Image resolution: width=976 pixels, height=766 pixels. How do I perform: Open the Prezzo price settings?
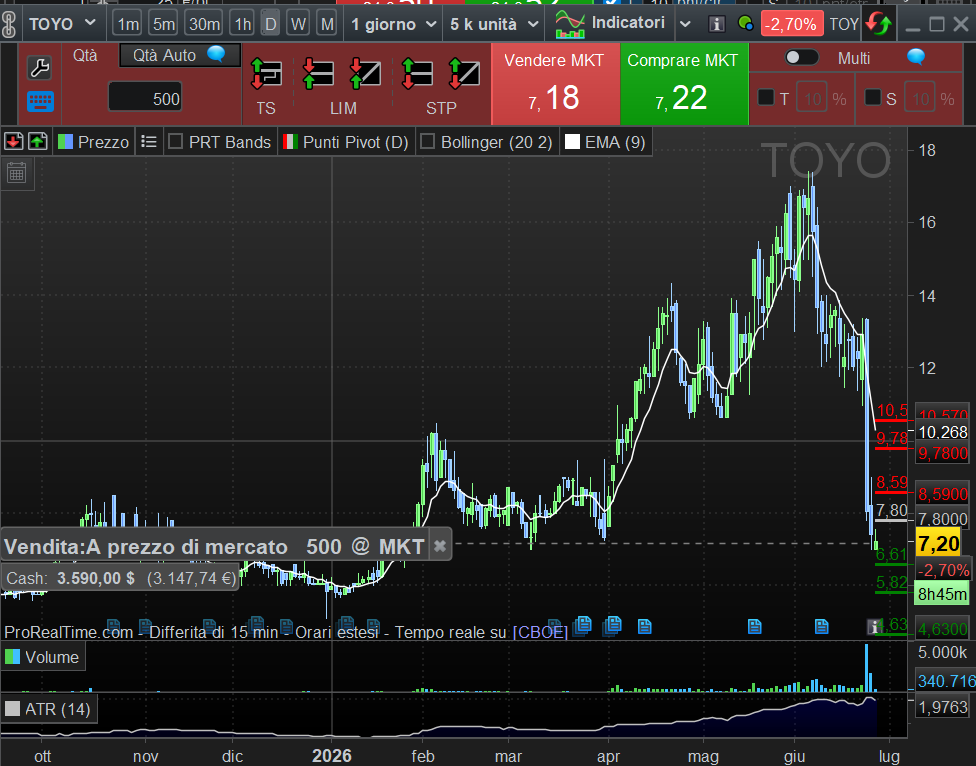pos(93,142)
